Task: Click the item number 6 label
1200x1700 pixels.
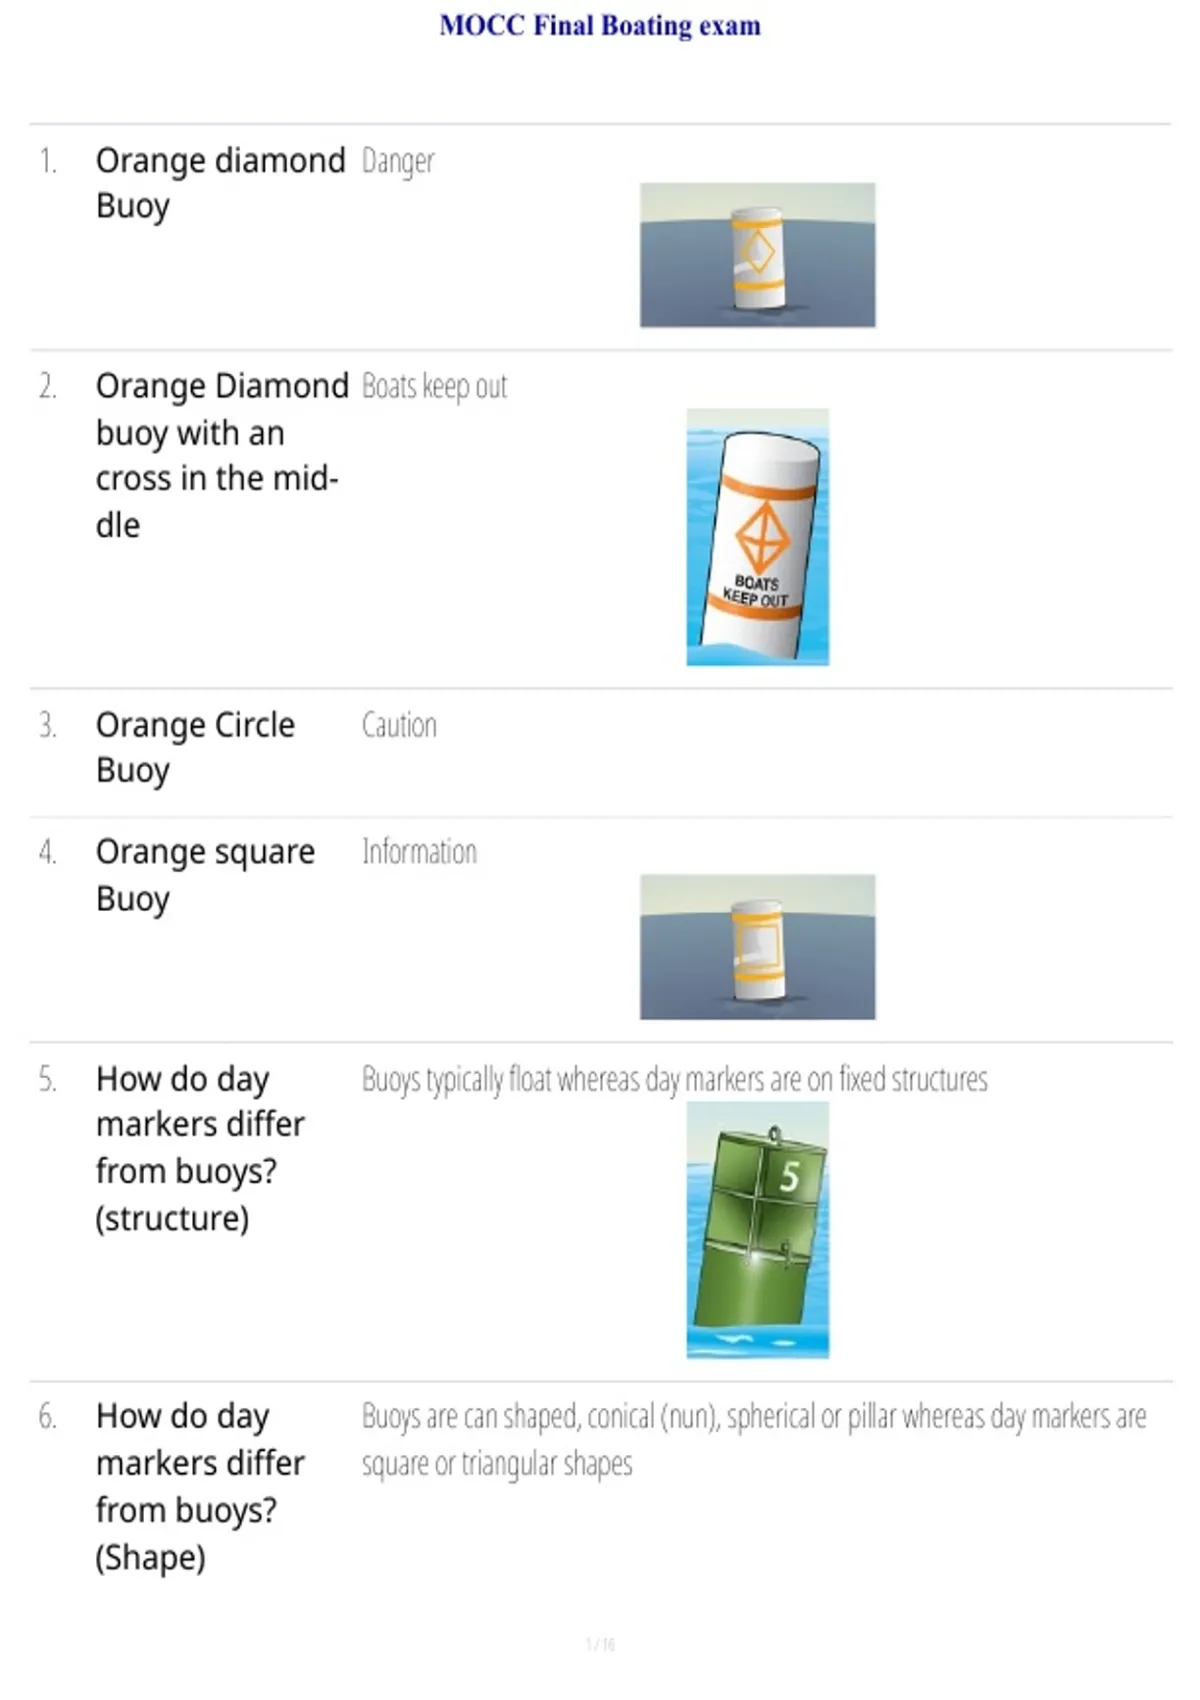Action: pyautogui.click(x=47, y=1417)
